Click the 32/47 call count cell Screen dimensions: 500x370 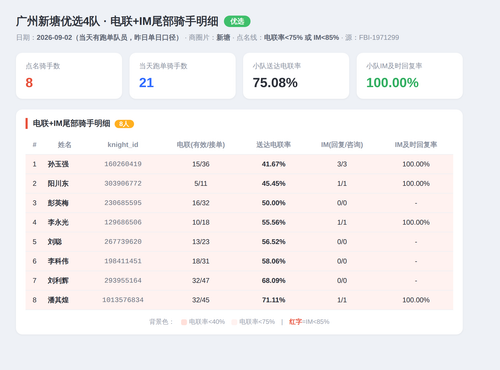point(201,281)
